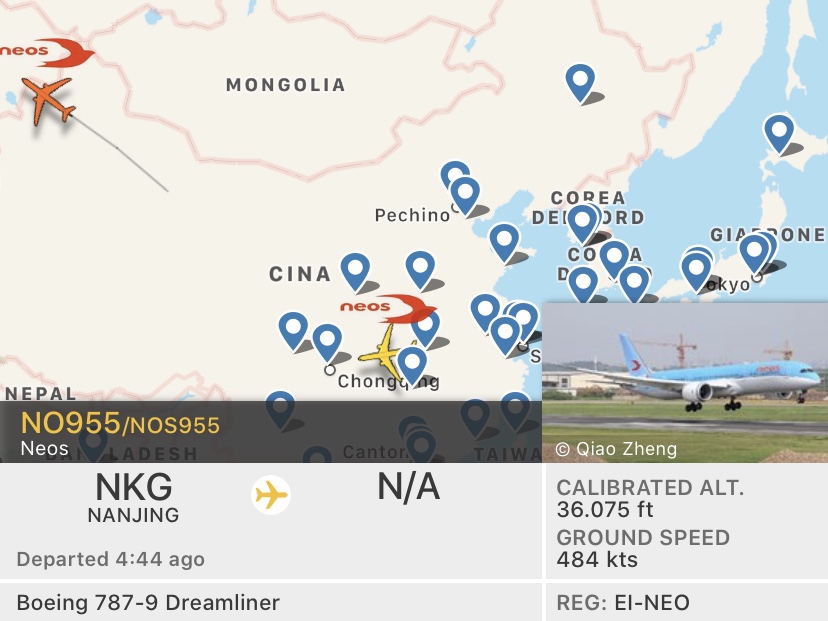Select the airport pin in northern Japan
828x621 pixels.
[779, 133]
